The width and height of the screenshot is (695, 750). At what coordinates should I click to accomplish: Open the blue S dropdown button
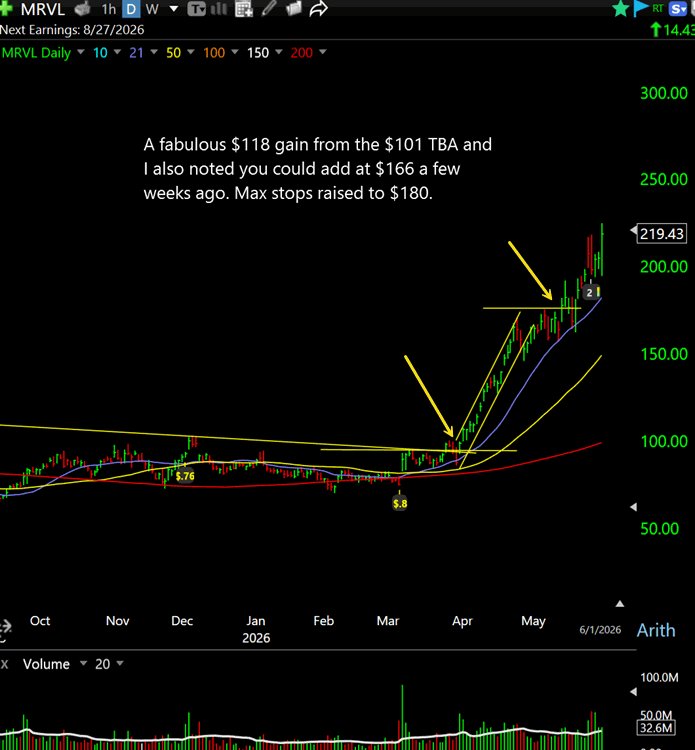pyautogui.click(x=677, y=8)
